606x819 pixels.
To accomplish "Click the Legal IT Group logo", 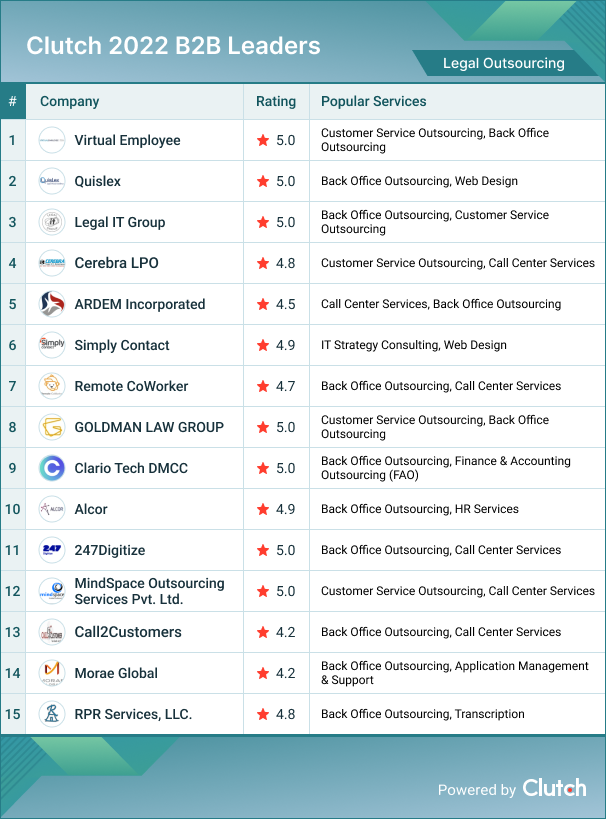I will click(52, 222).
